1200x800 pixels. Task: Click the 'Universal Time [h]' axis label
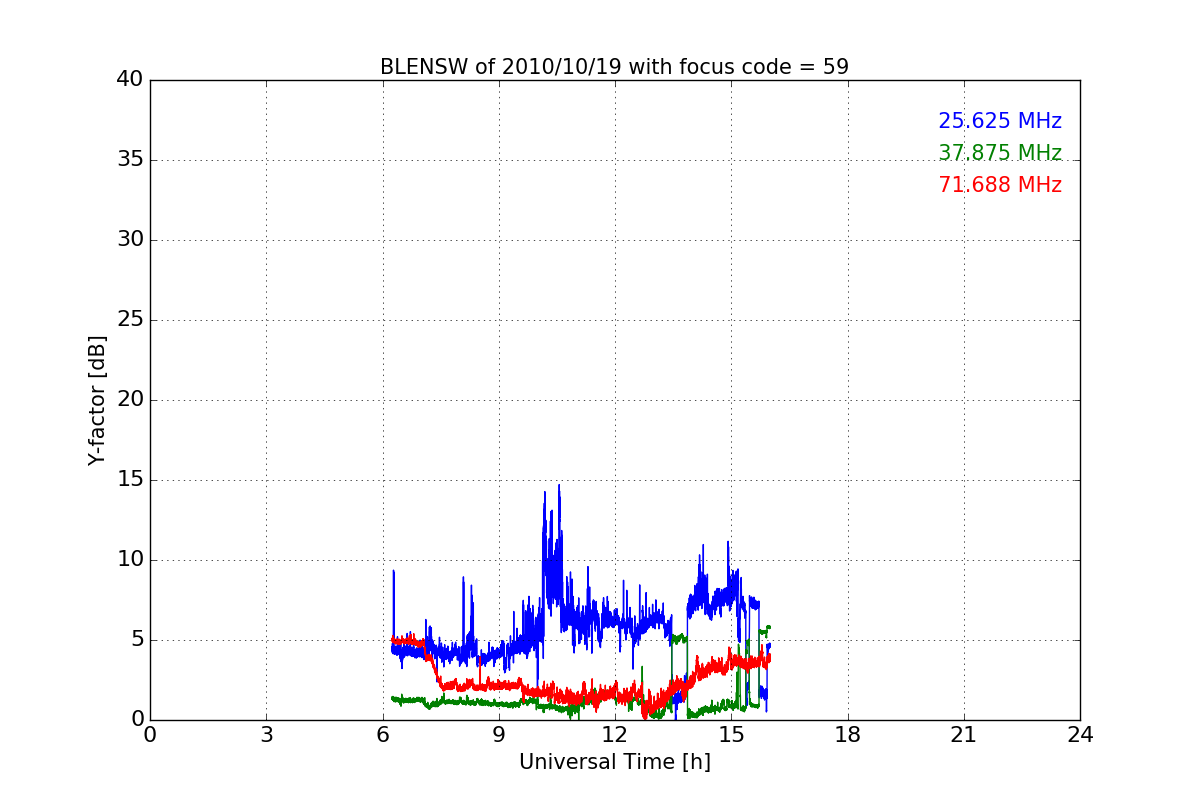point(614,762)
